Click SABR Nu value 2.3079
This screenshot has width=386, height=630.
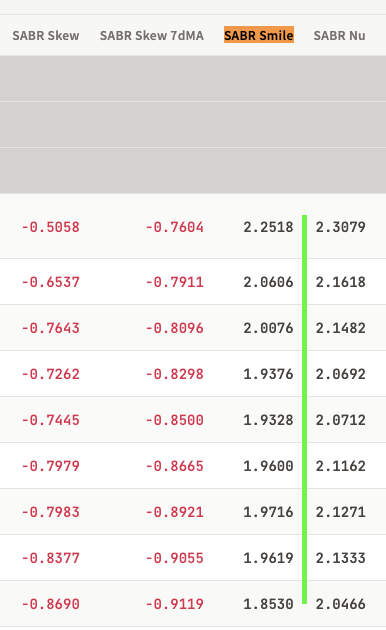pos(341,227)
